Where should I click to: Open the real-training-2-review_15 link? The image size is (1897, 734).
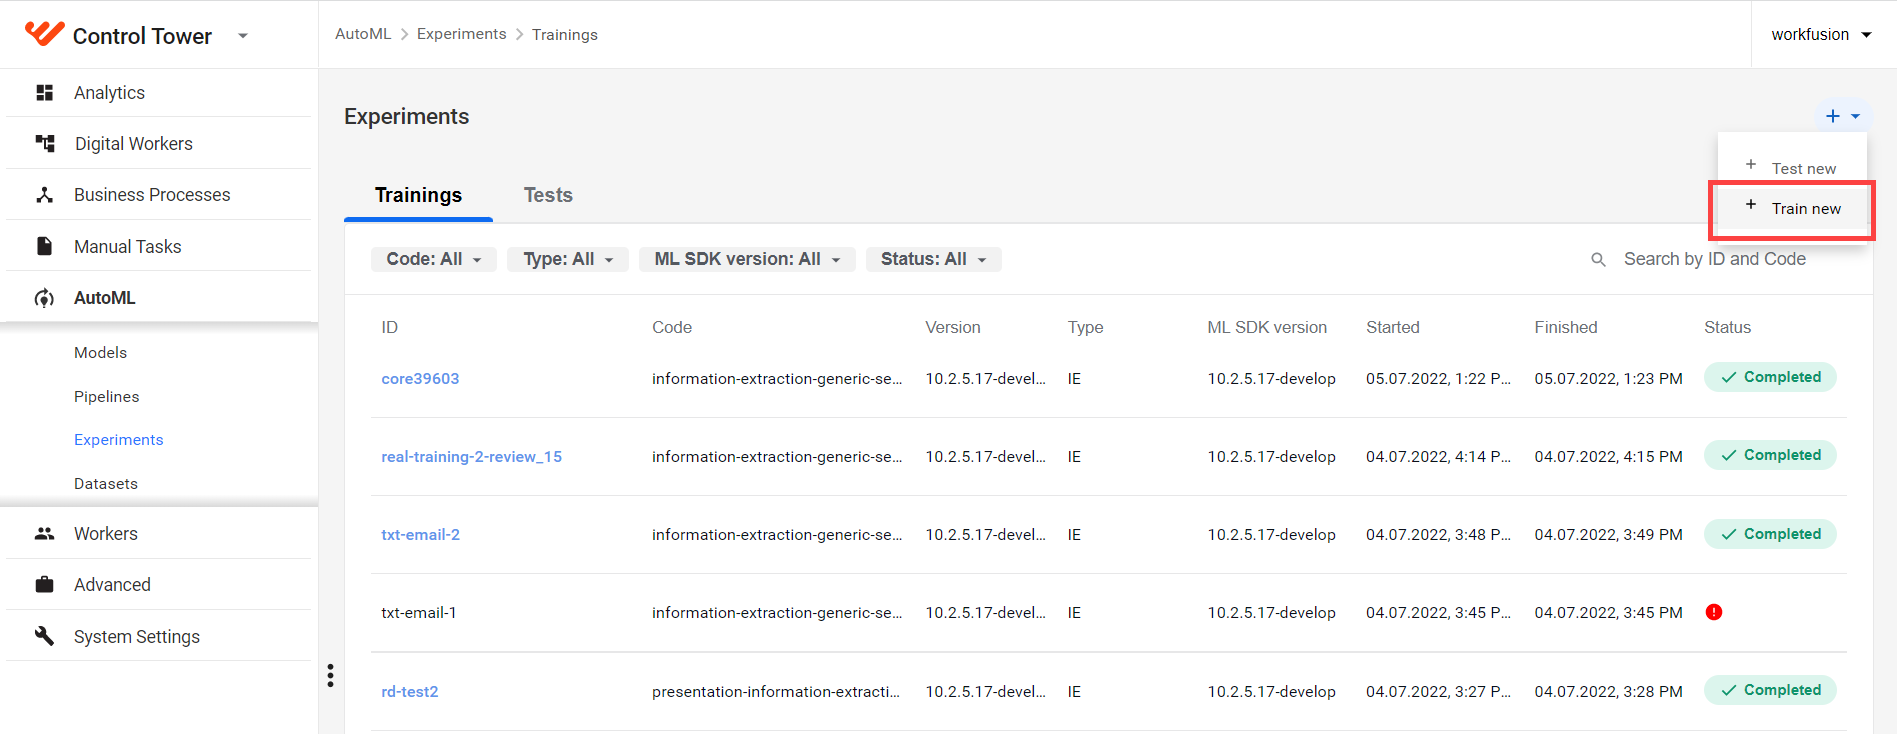471,457
